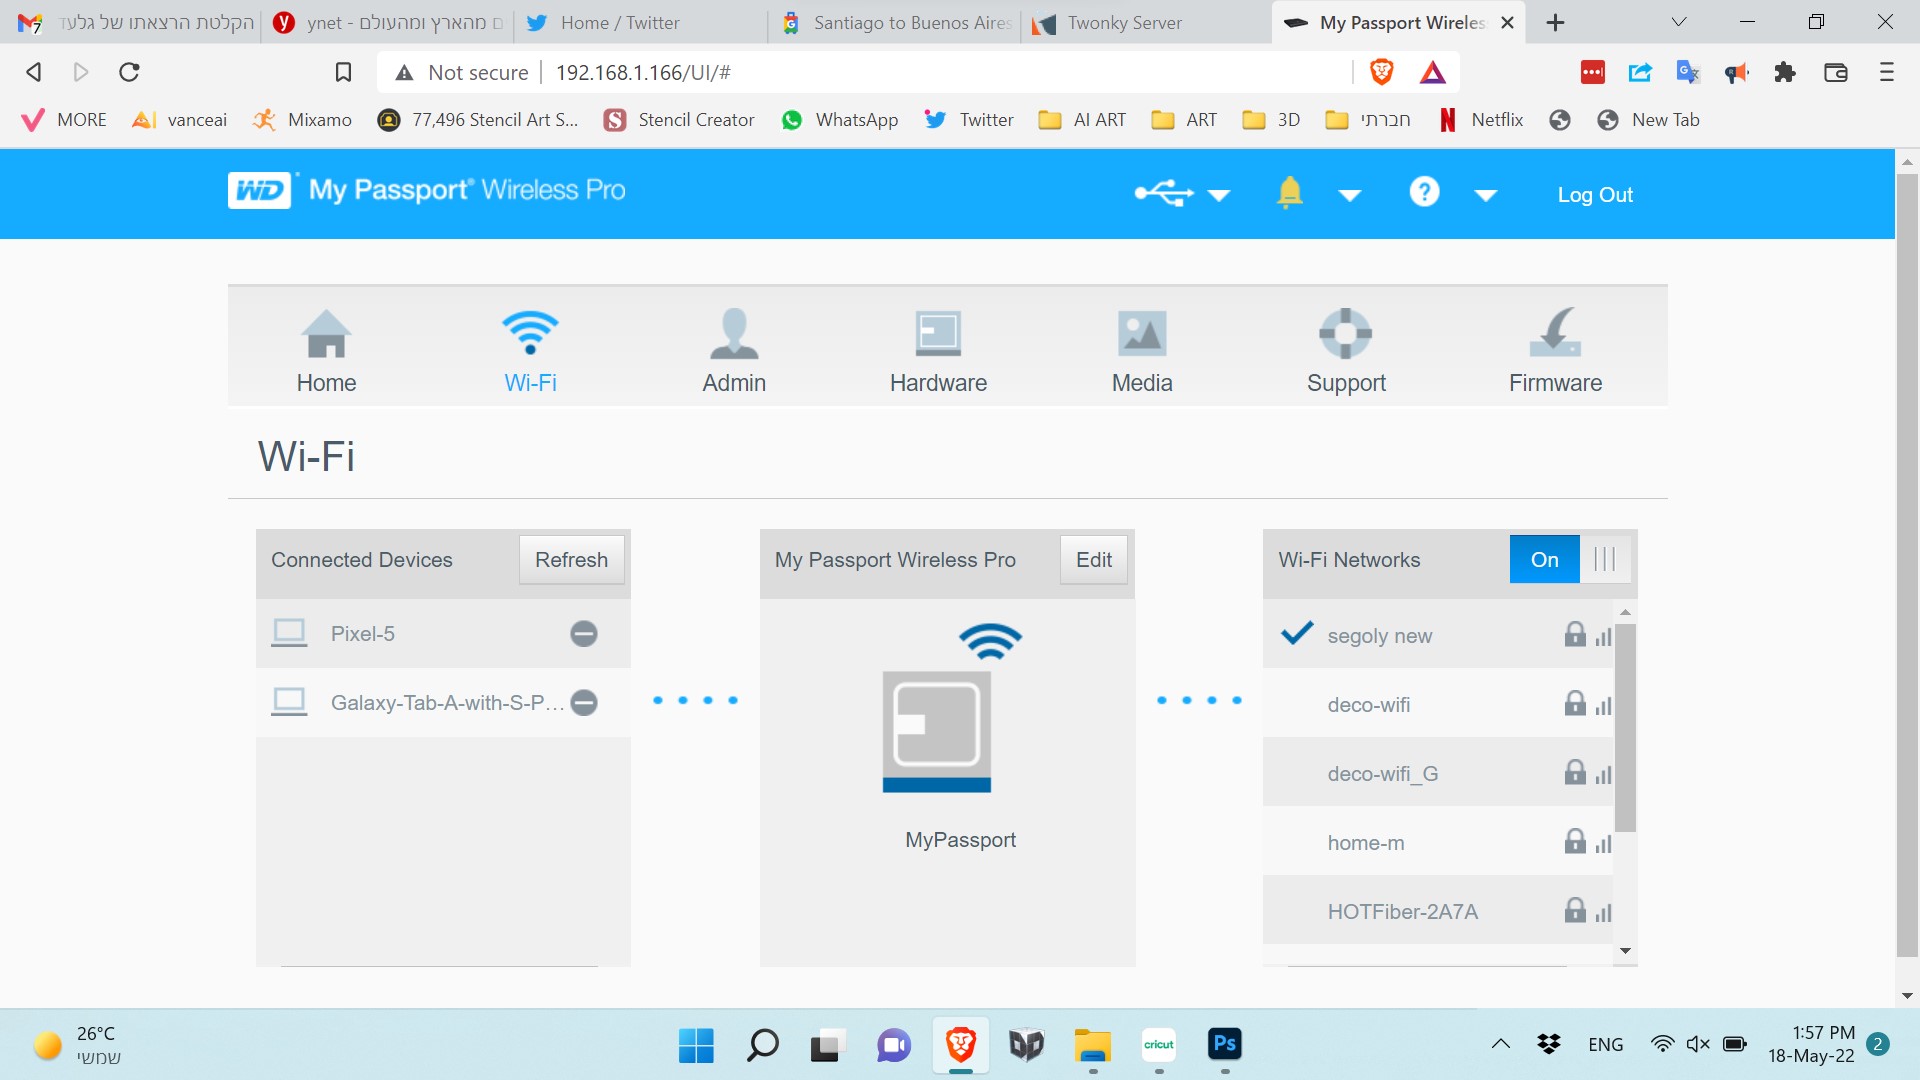Viewport: 1920px width, 1080px height.
Task: Open the Brave wallet icon
Action: [x=1836, y=72]
